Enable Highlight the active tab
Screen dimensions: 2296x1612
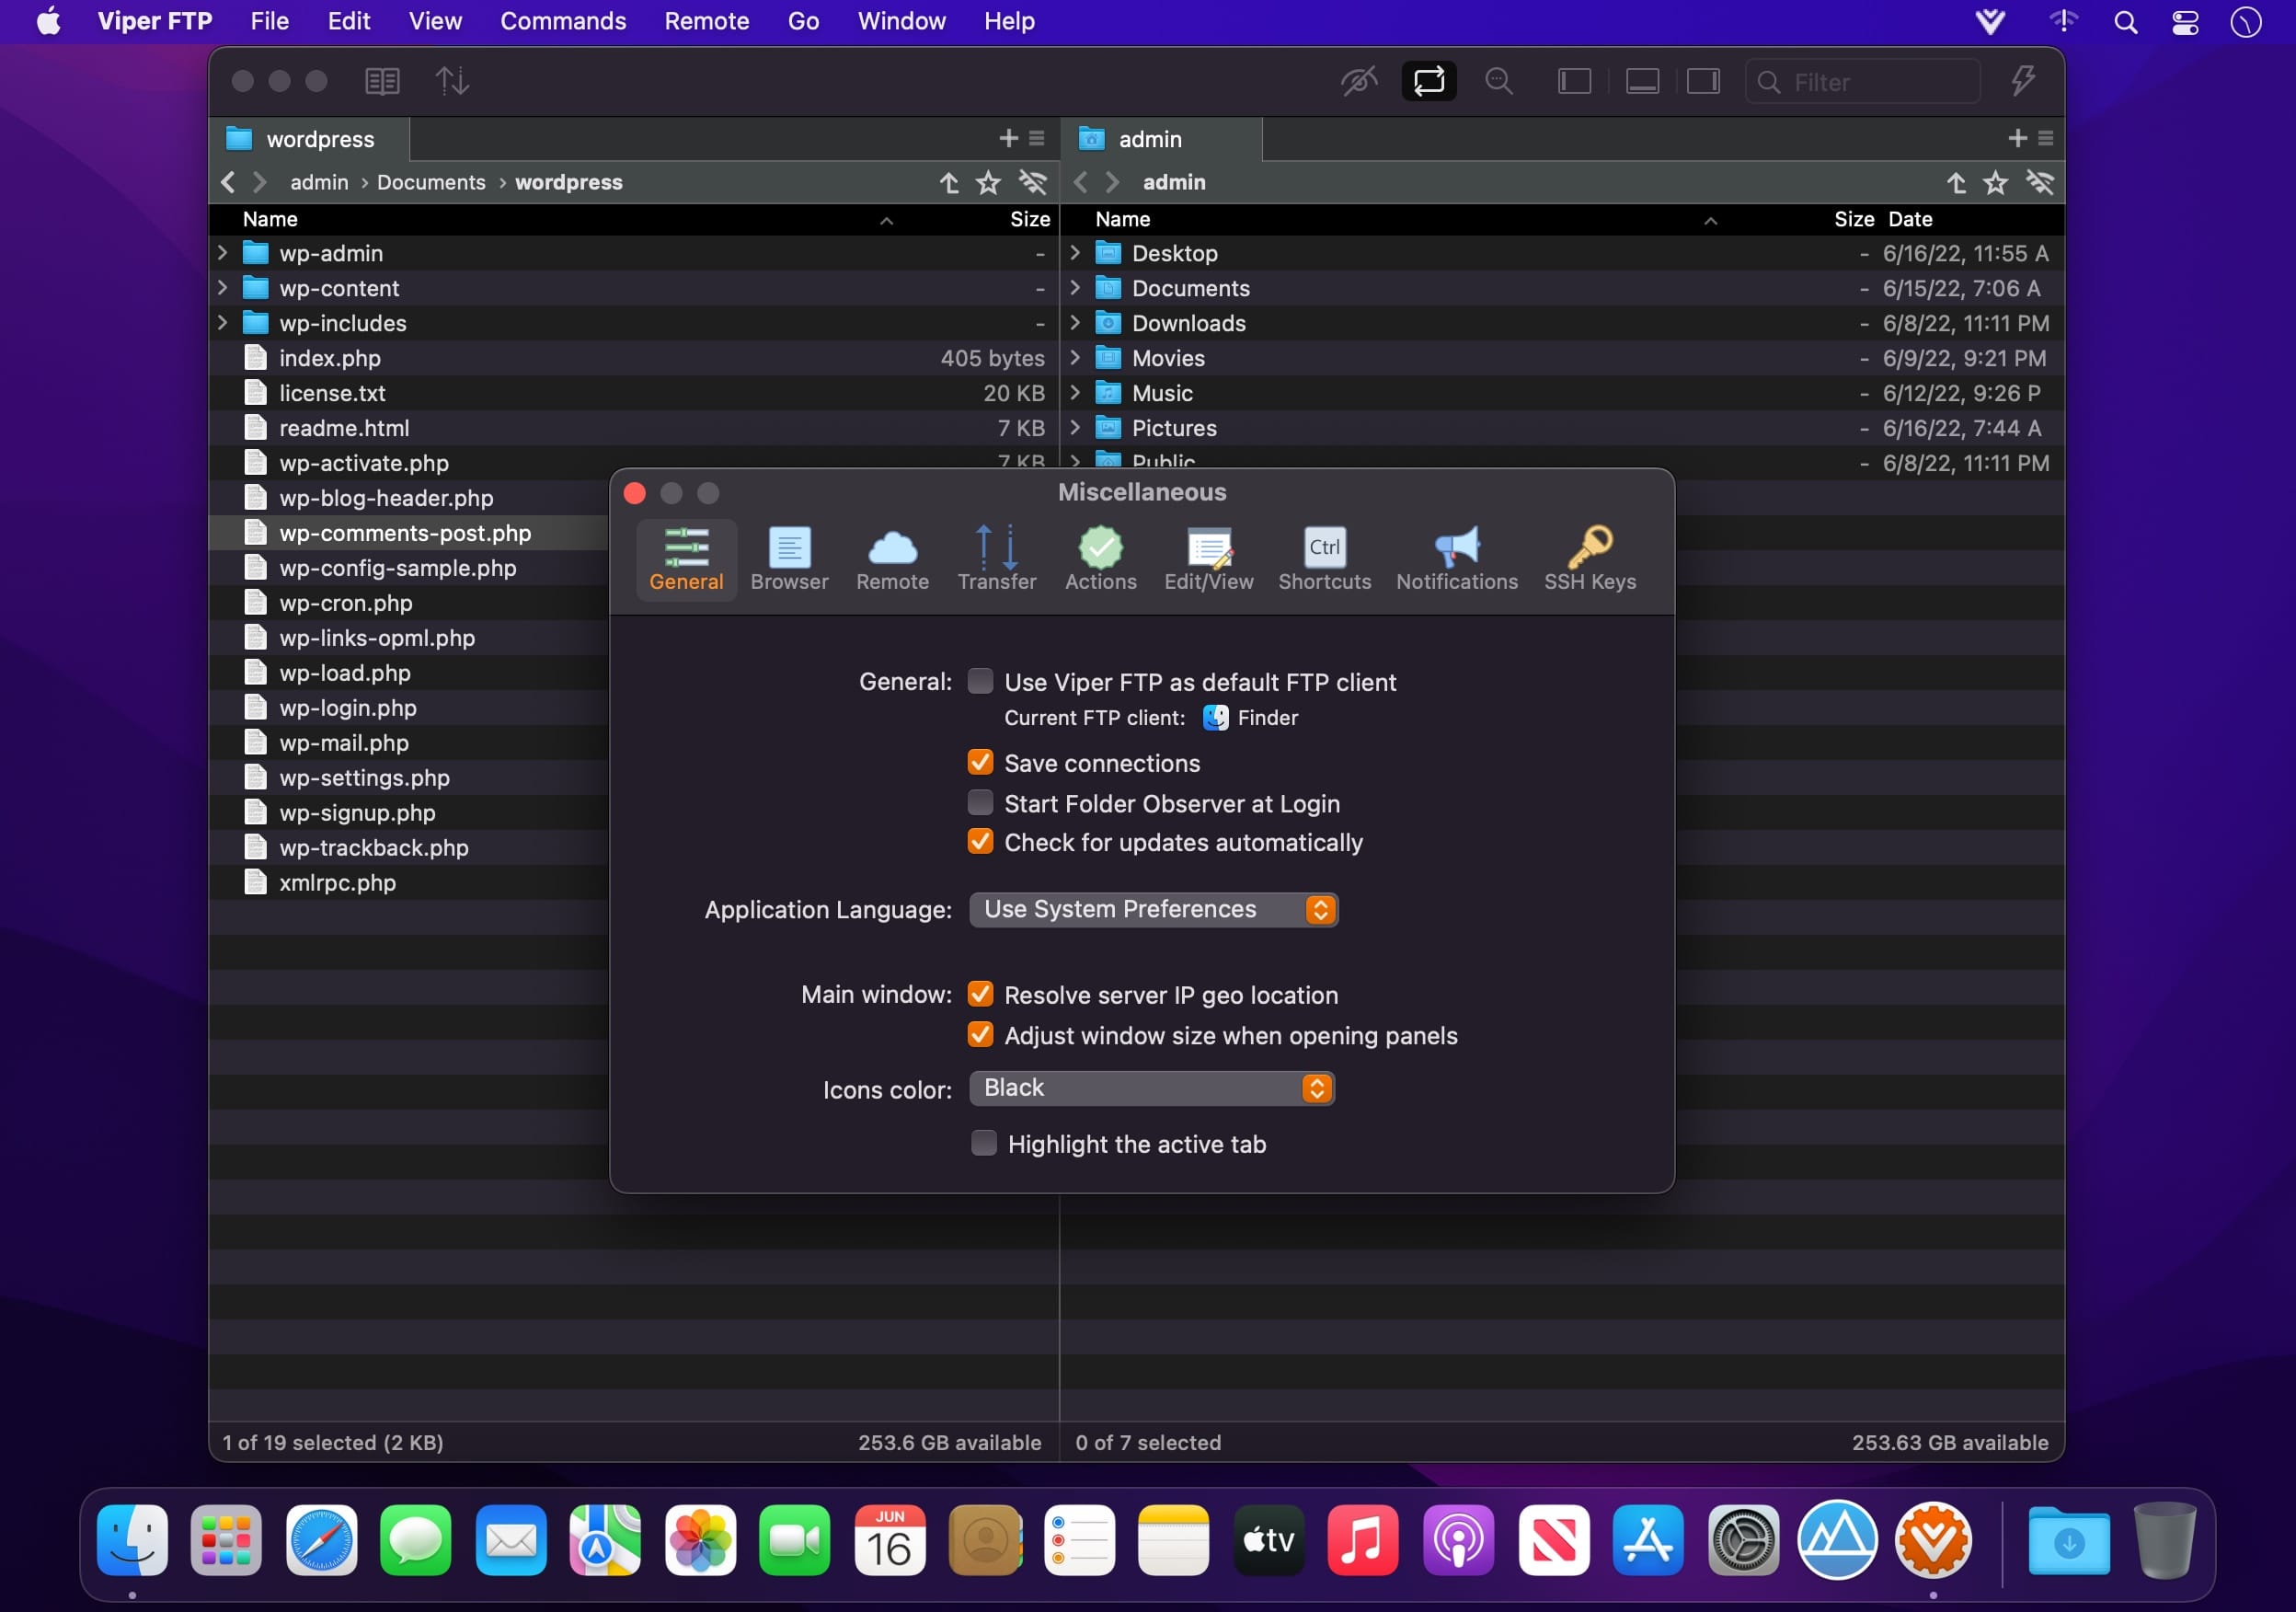click(x=984, y=1143)
